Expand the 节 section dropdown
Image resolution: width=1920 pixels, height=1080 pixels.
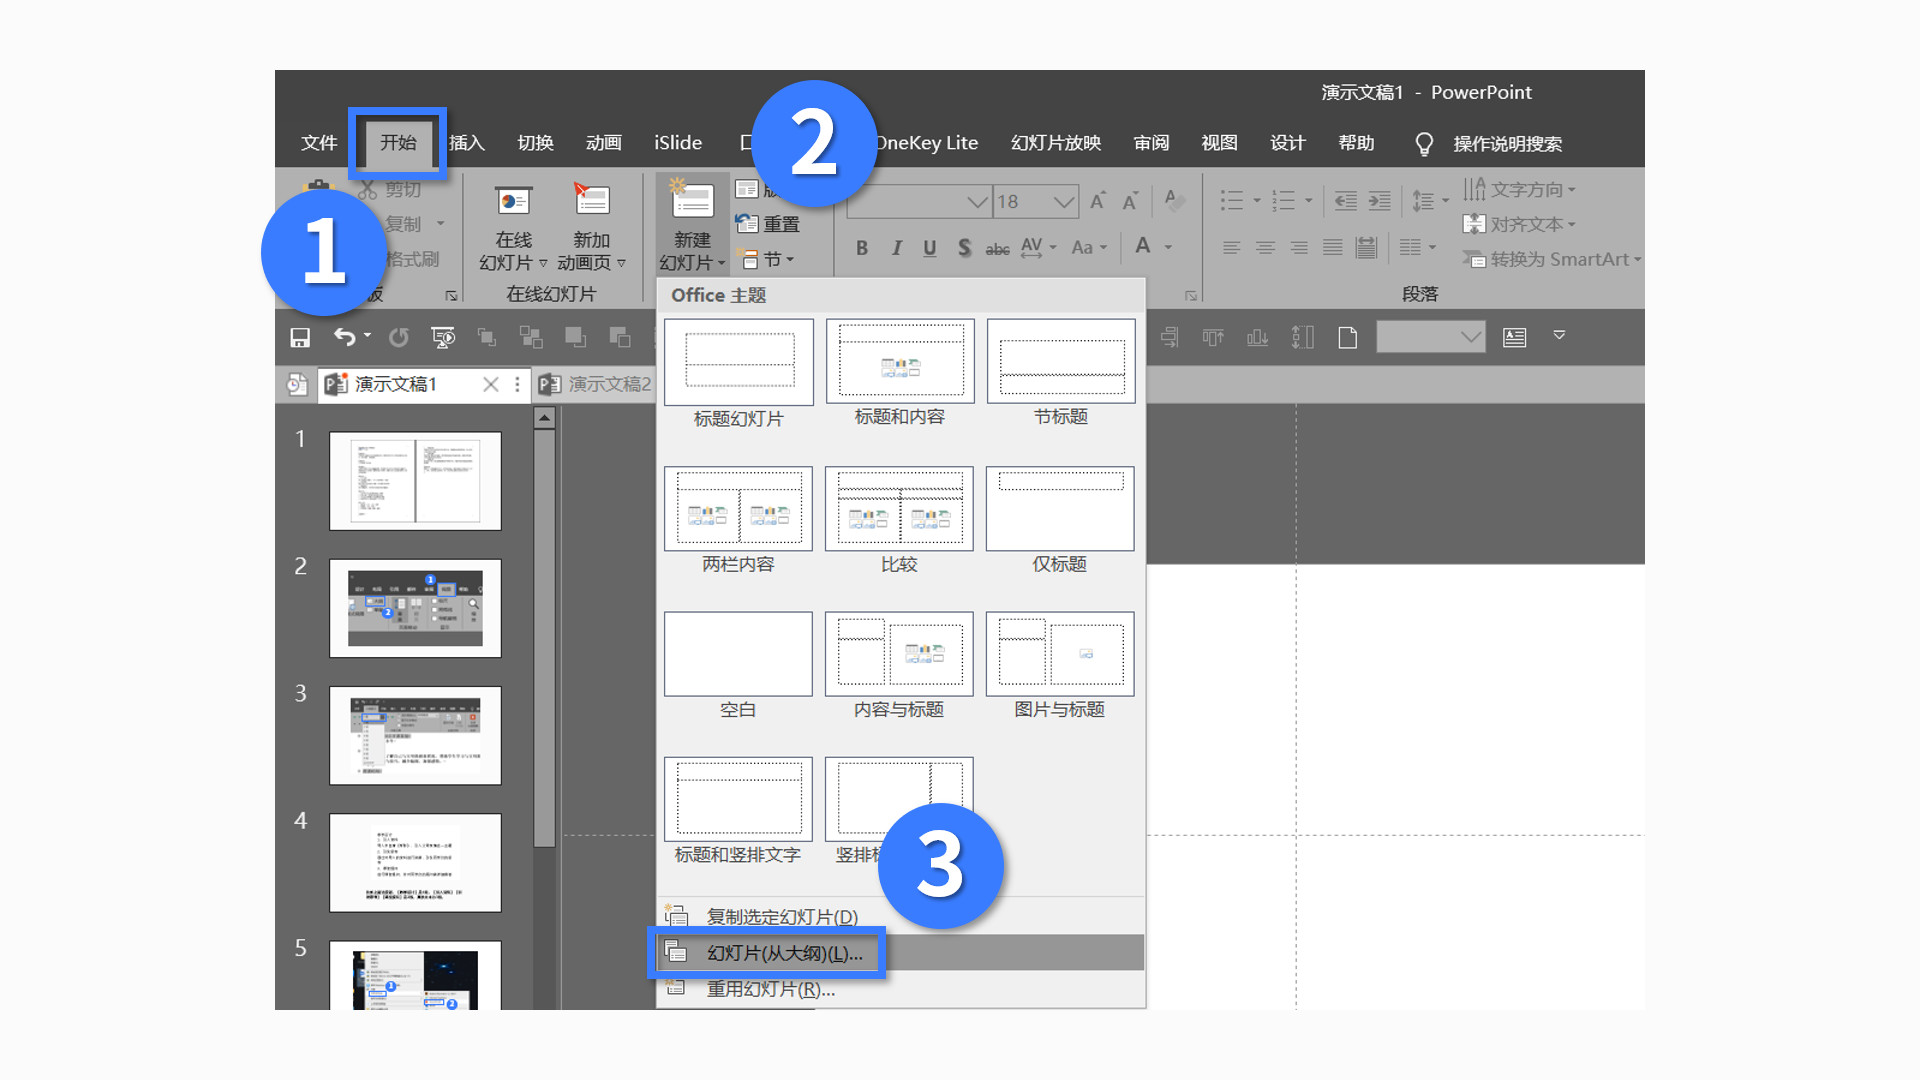pos(789,260)
